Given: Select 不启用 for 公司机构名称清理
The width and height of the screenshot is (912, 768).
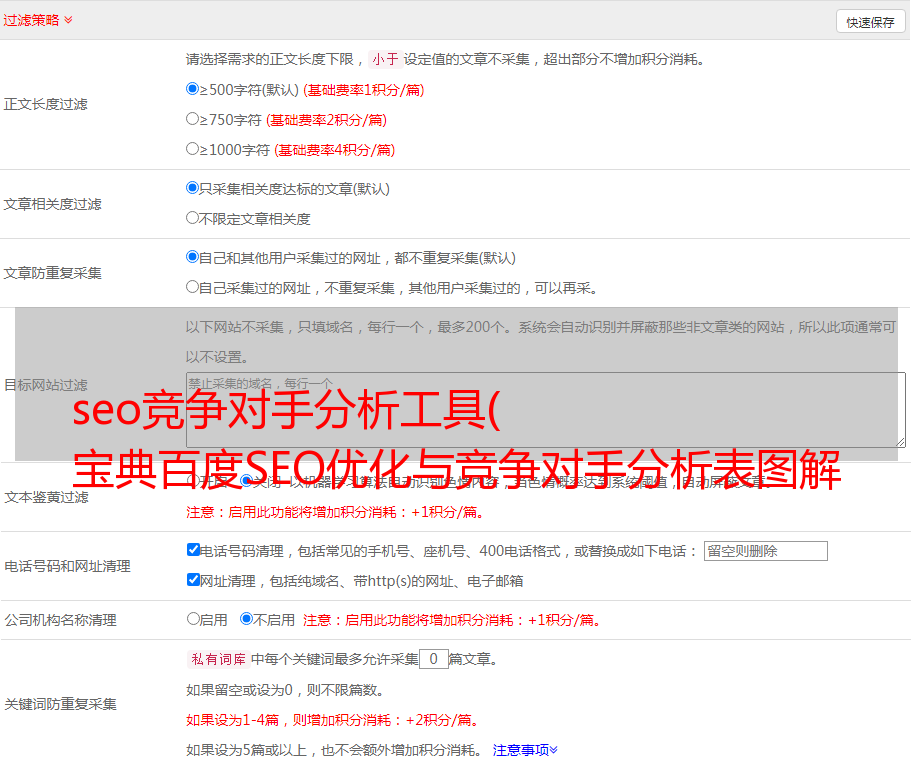Looking at the screenshot, I should (246, 619).
